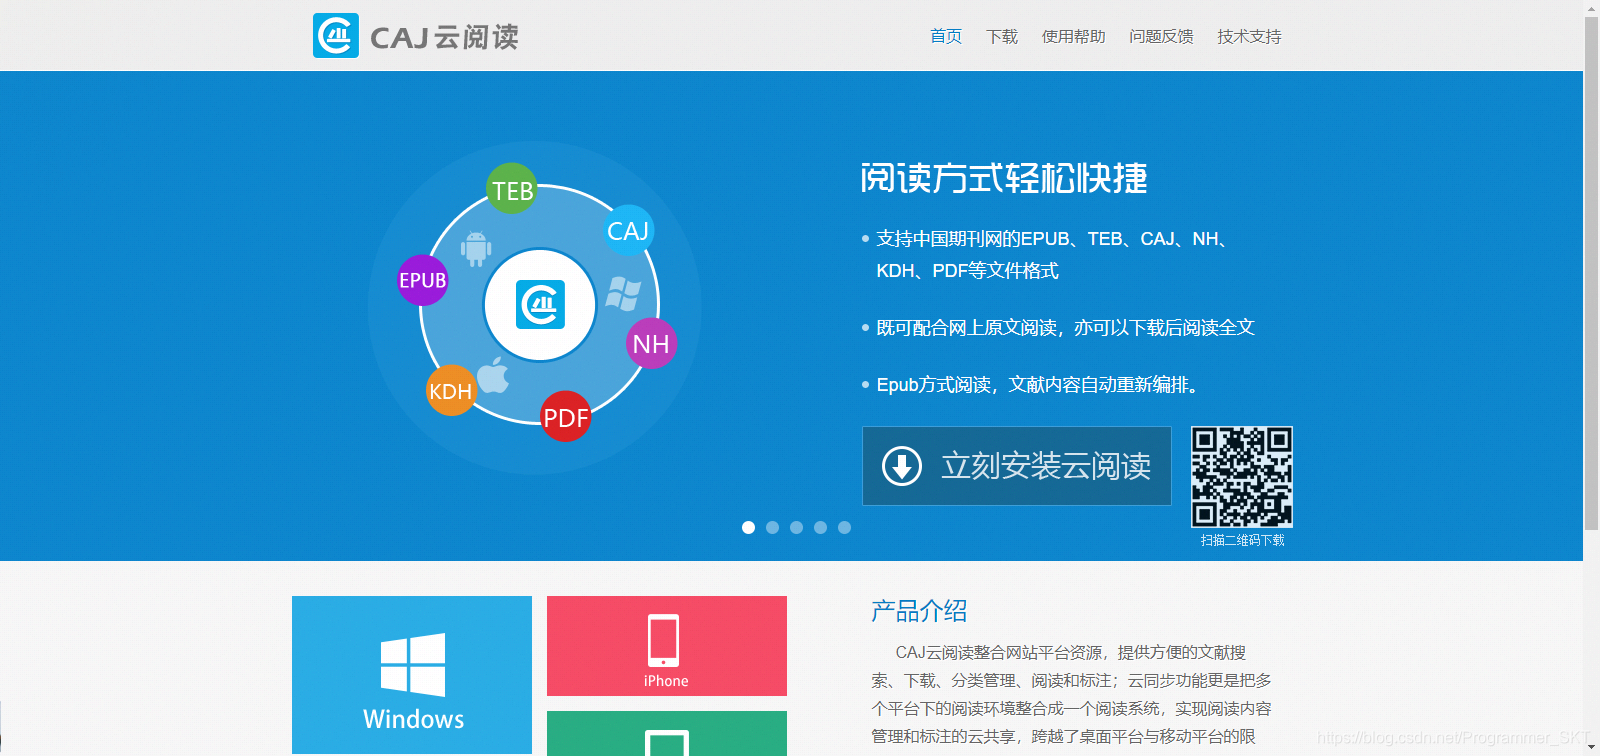The width and height of the screenshot is (1600, 756).
Task: Click the text Epub方式阅读，文献内容自动重新编排。
Action: [1040, 385]
